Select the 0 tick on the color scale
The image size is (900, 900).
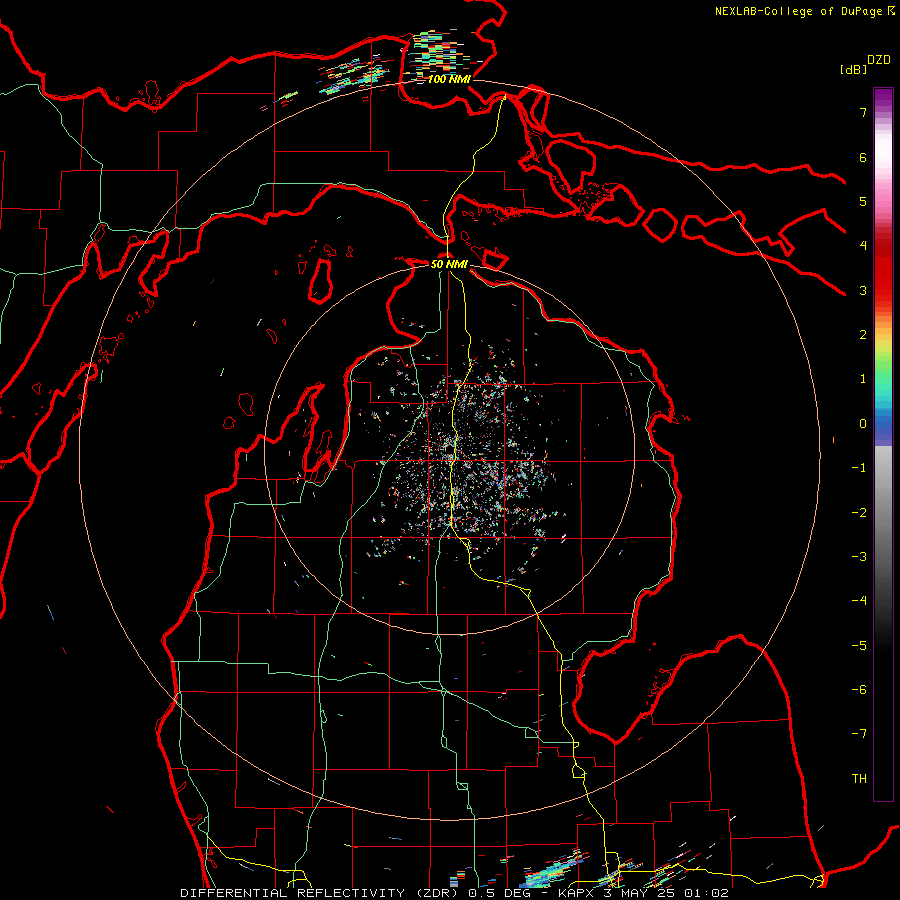click(863, 424)
